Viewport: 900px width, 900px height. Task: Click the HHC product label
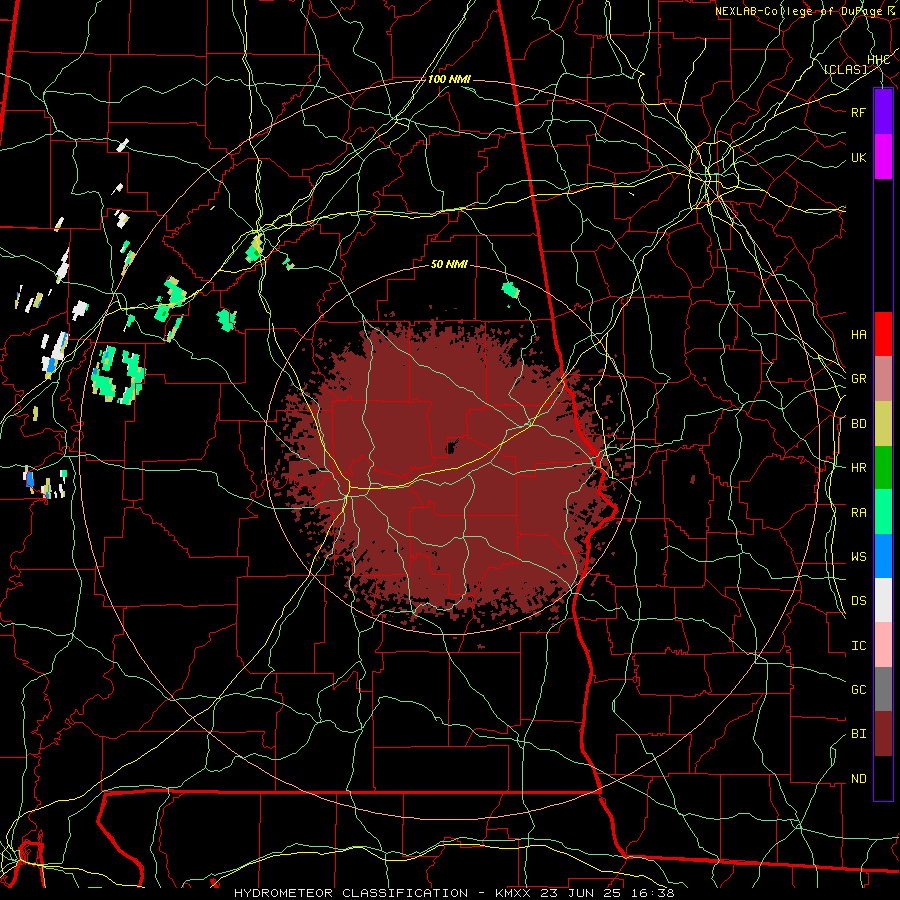click(878, 60)
